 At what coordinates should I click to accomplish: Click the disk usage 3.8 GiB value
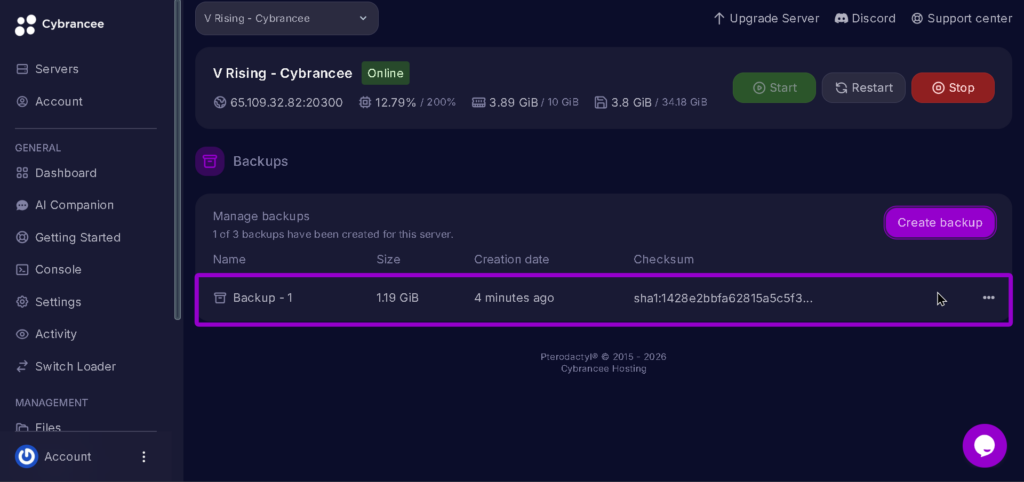631,103
